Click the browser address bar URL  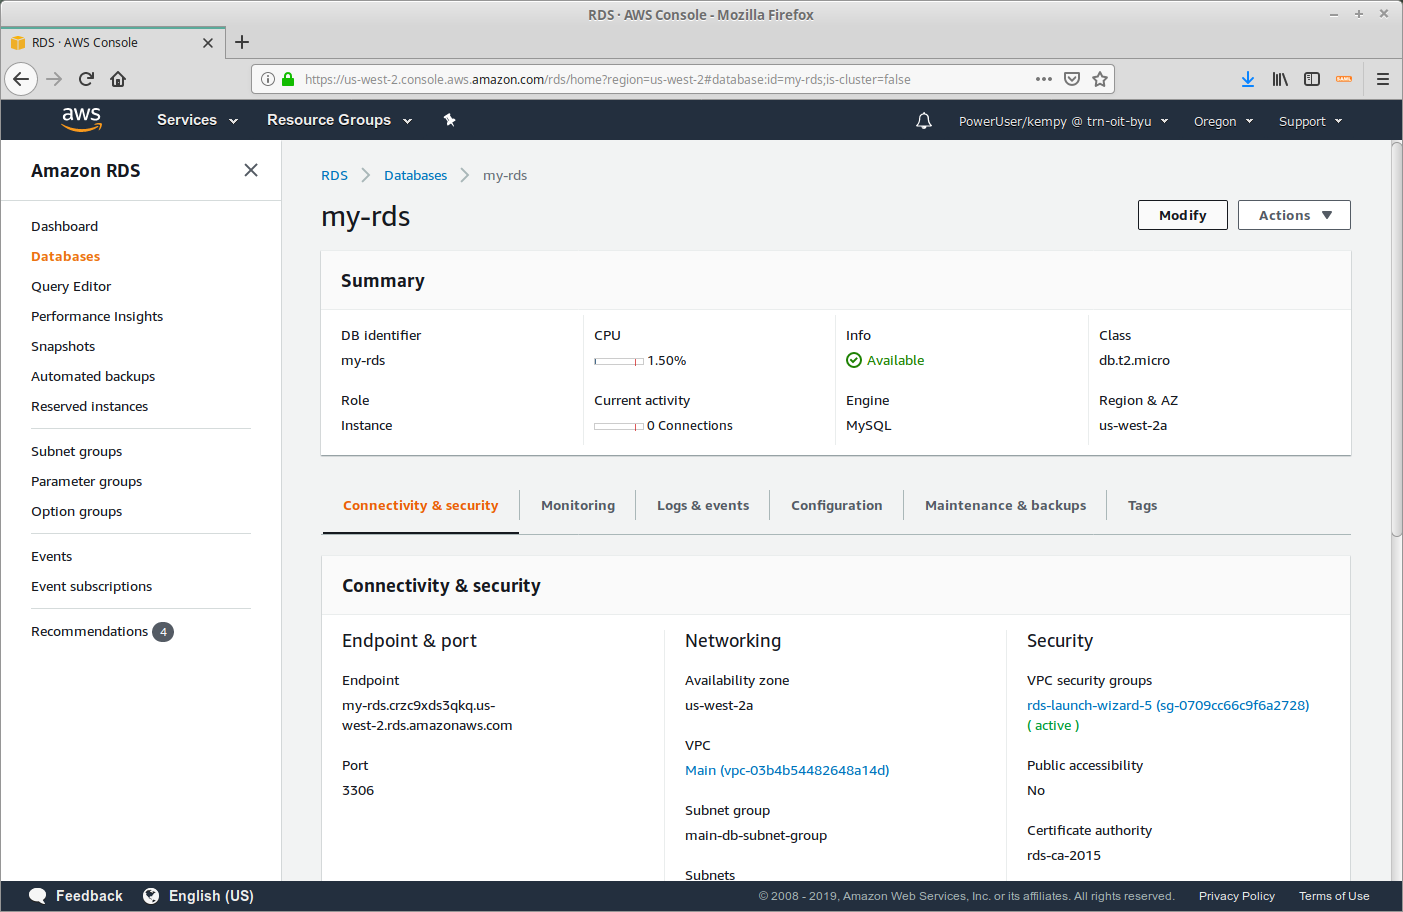(607, 79)
